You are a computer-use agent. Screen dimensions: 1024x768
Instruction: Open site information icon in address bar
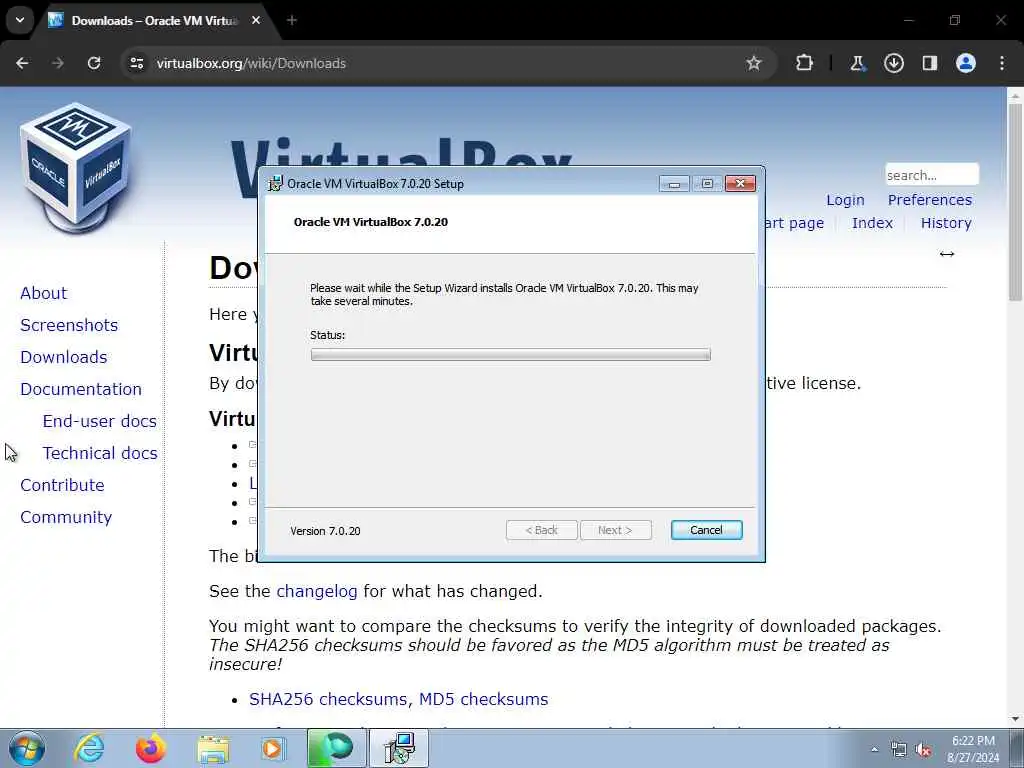point(136,63)
